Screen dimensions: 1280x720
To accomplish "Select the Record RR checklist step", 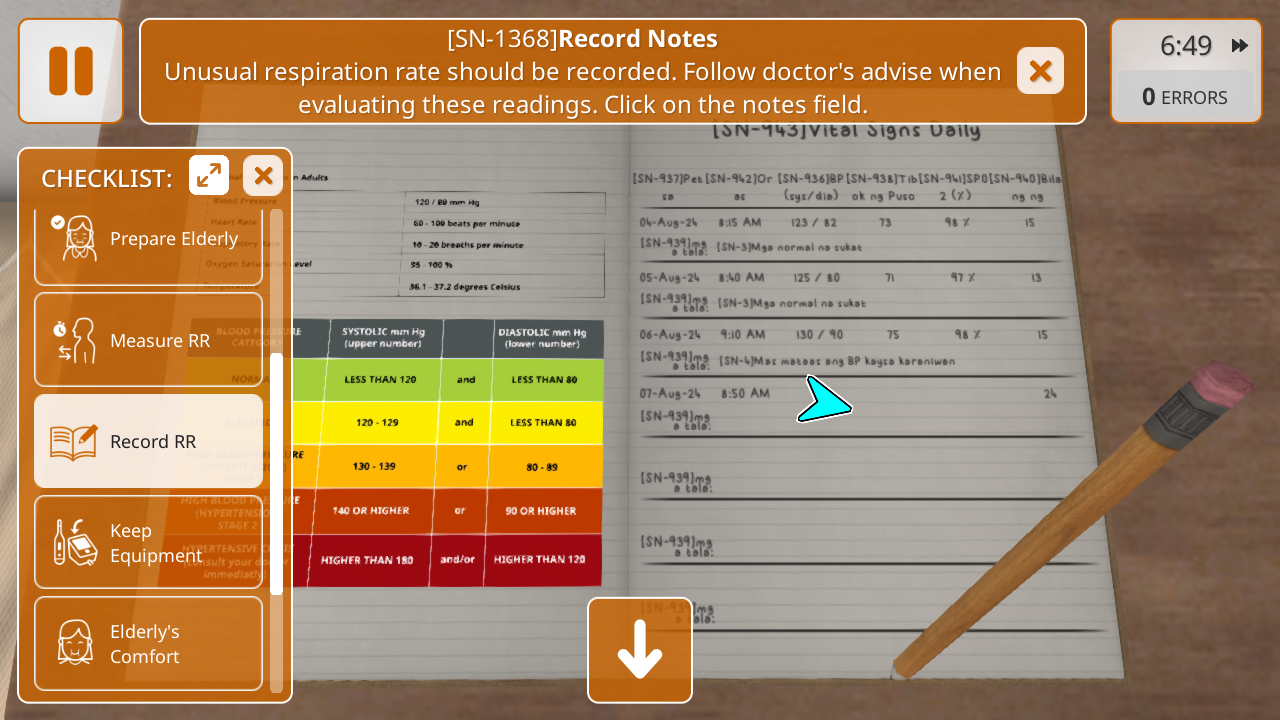I will click(x=148, y=441).
